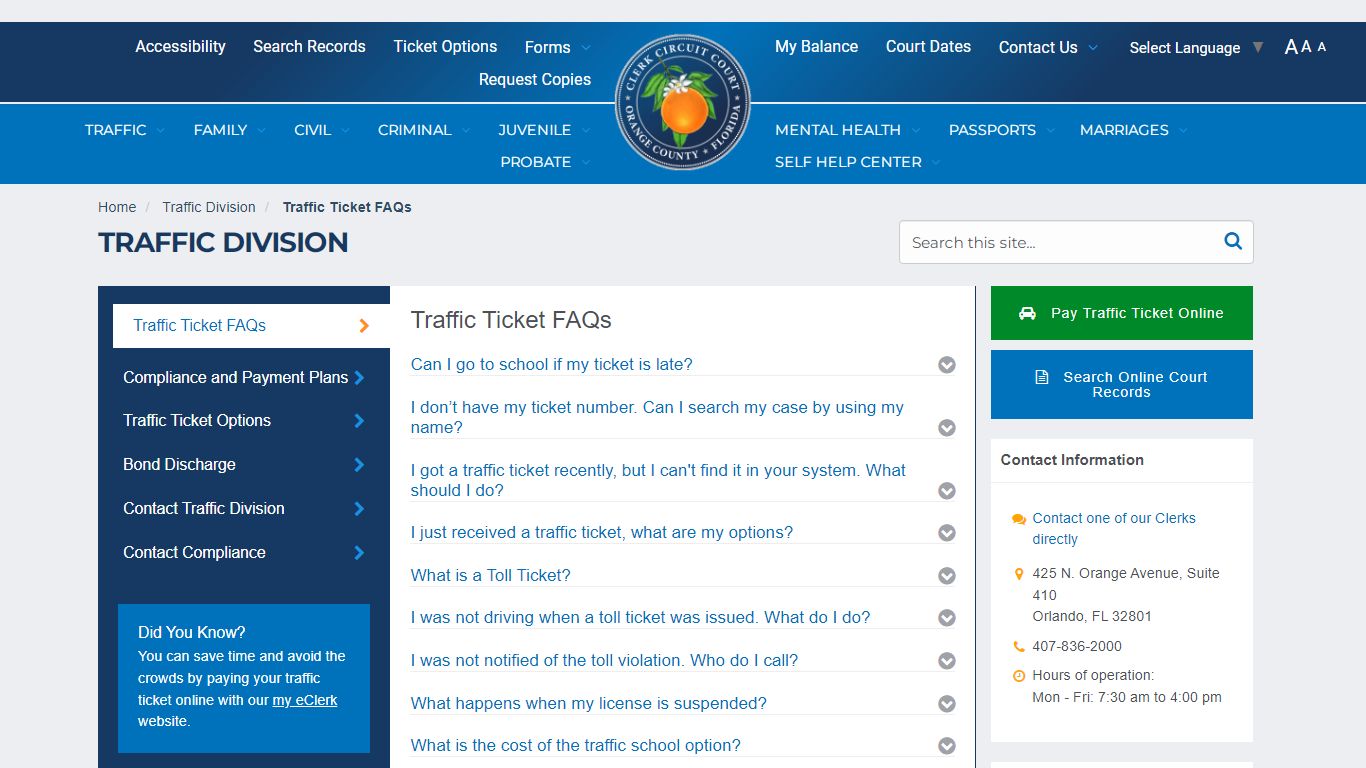1366x768 pixels.
Task: Open 'I just received a traffic ticket' question
Action: pos(602,532)
